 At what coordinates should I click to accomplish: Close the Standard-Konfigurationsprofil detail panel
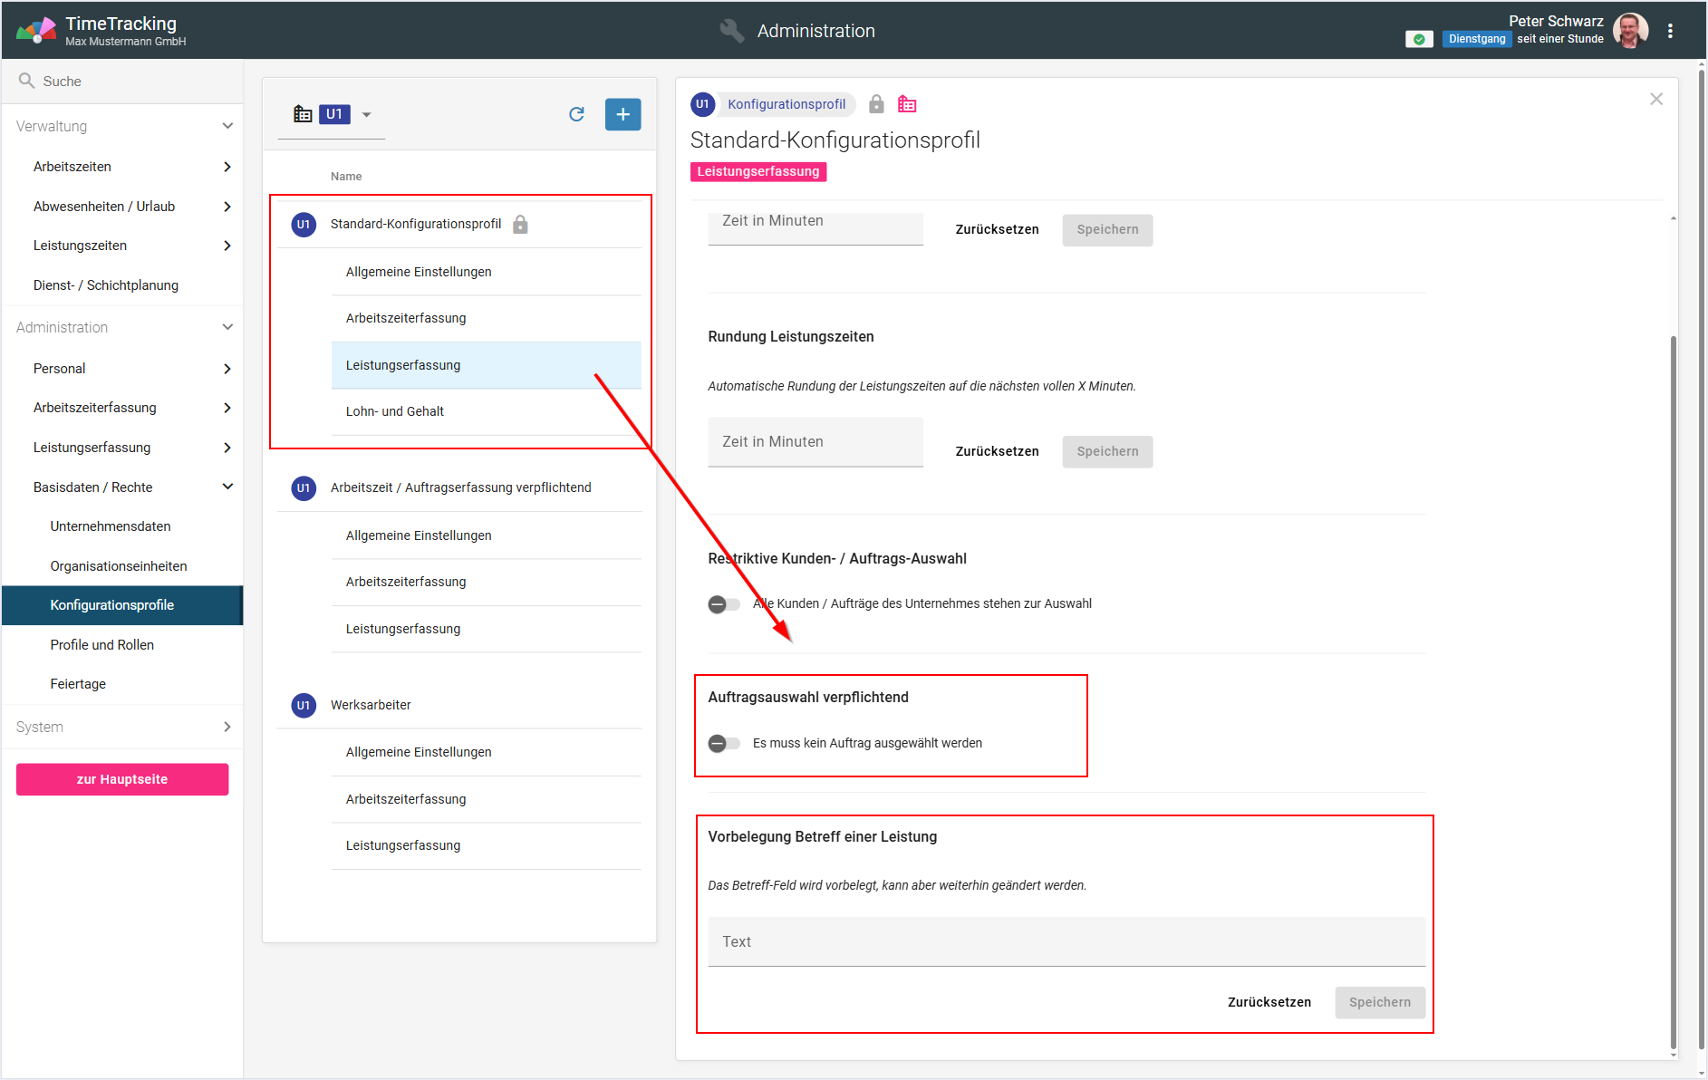pyautogui.click(x=1656, y=99)
